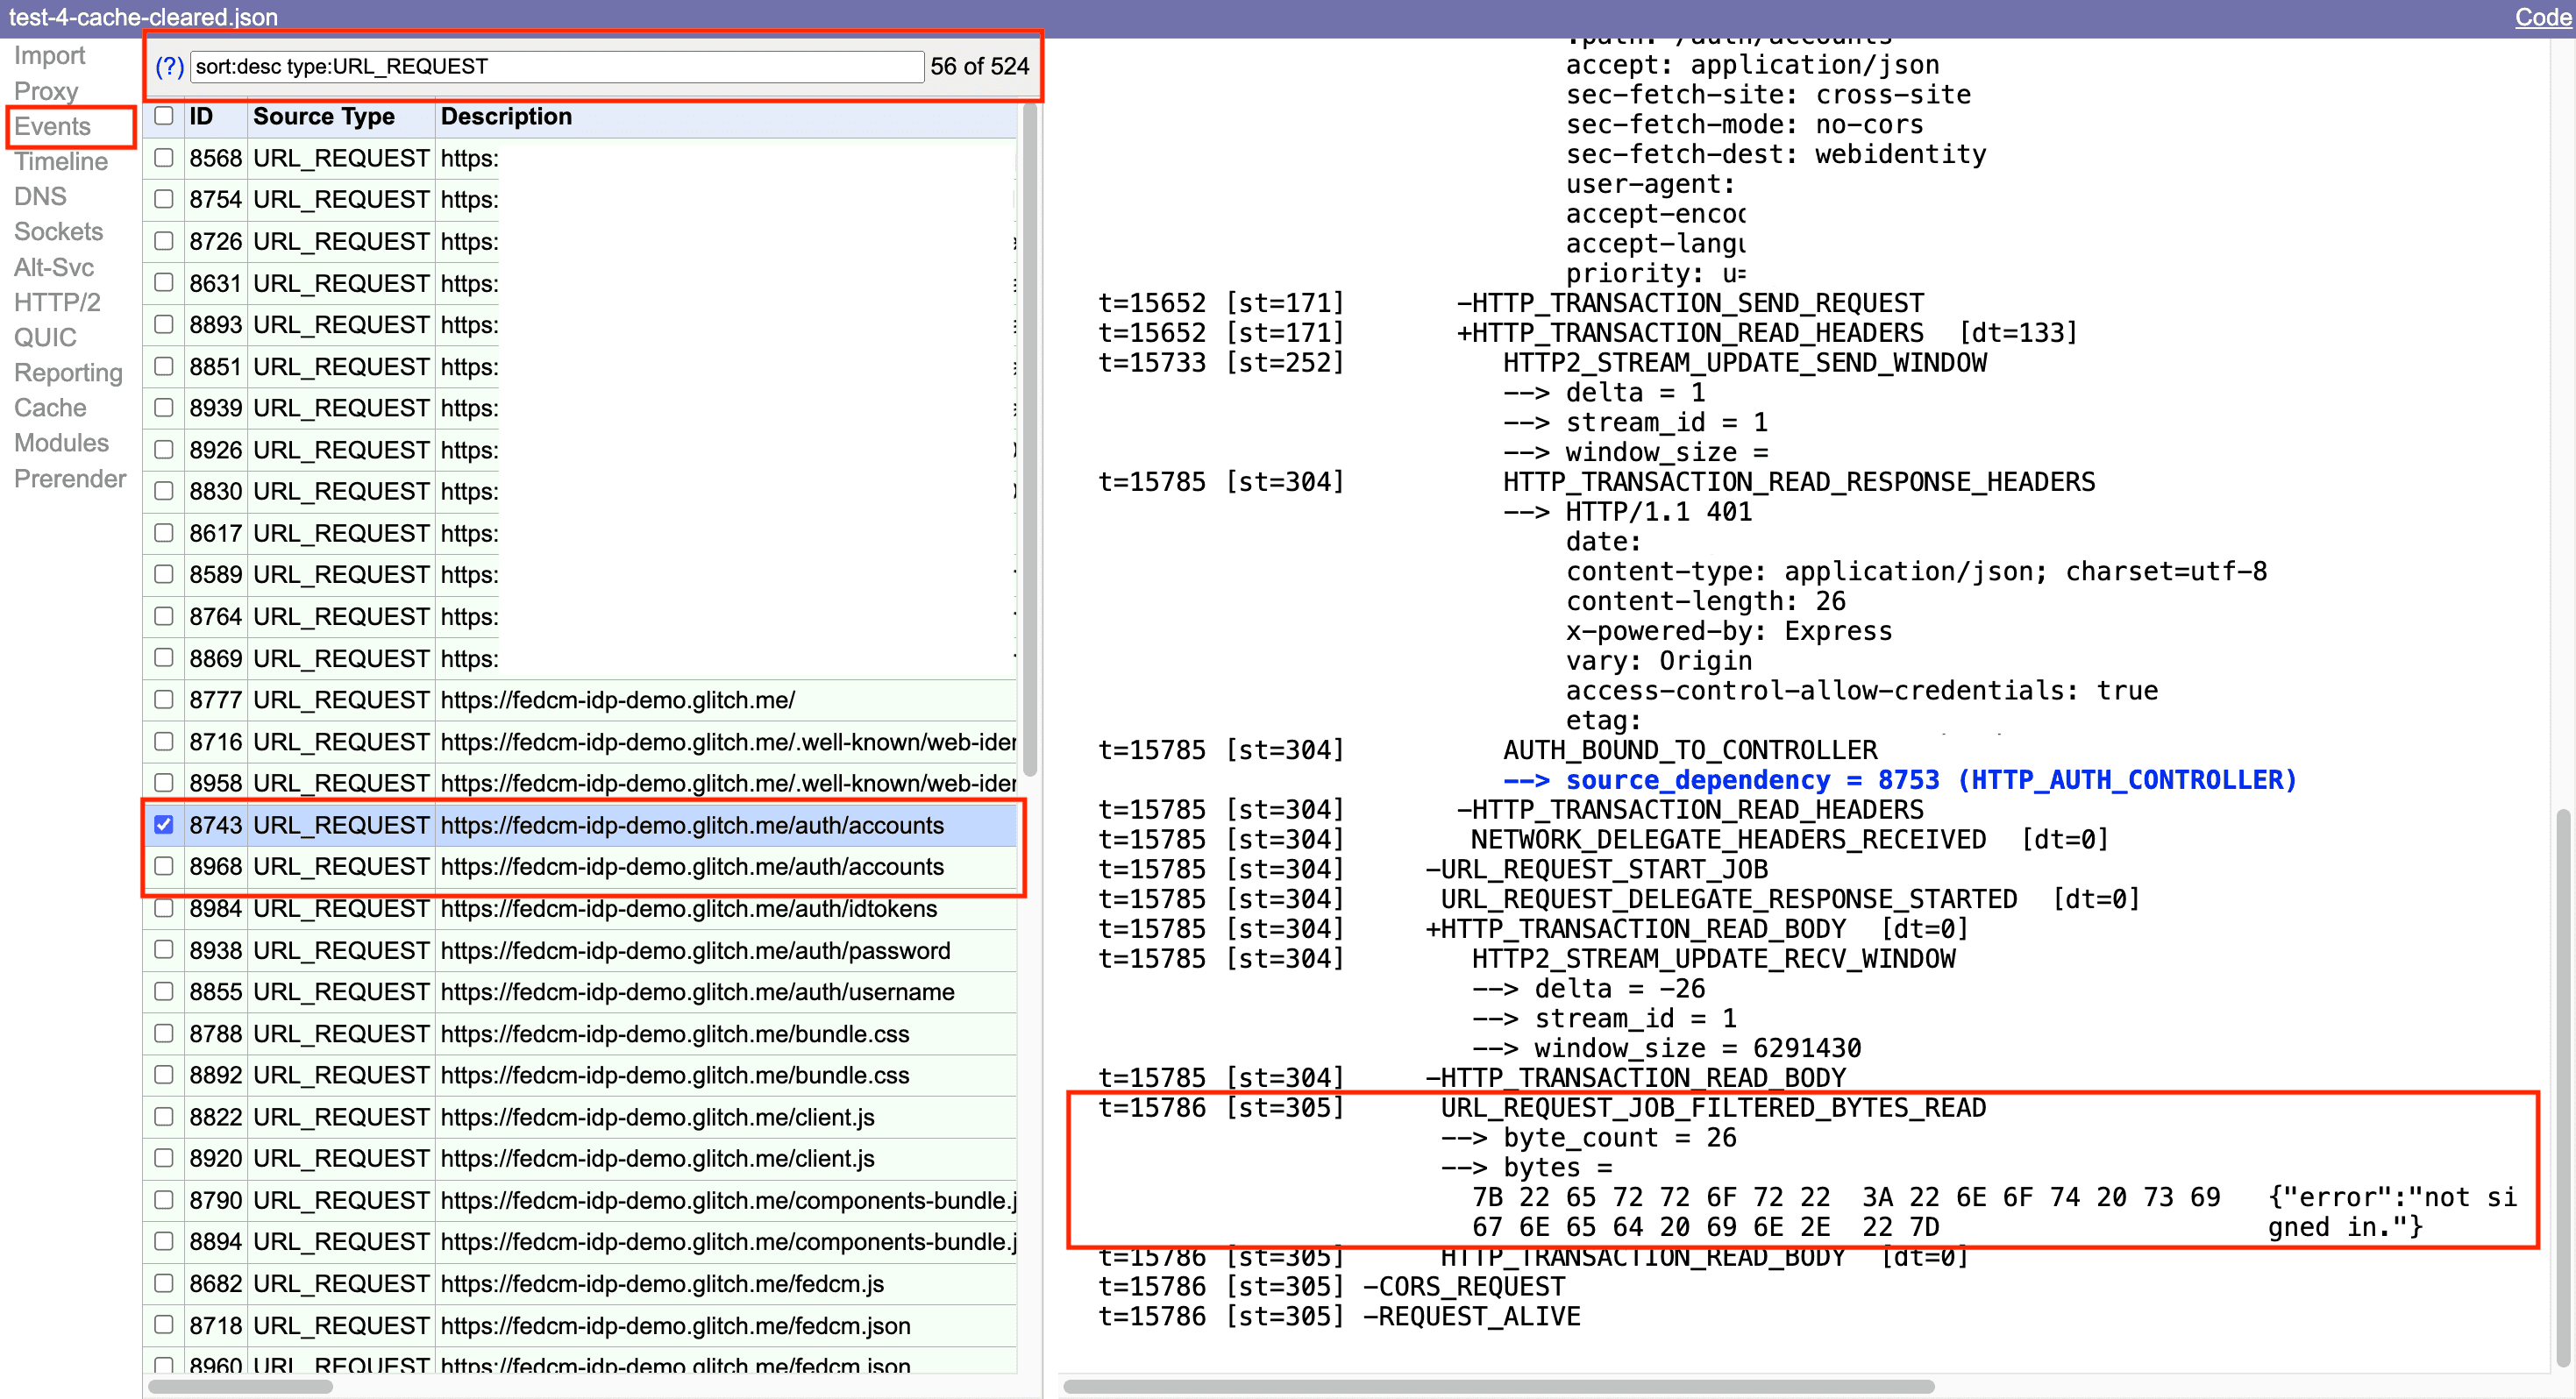Click the Alt-Svc section in sidebar
The width and height of the screenshot is (2576, 1399).
pyautogui.click(x=53, y=266)
